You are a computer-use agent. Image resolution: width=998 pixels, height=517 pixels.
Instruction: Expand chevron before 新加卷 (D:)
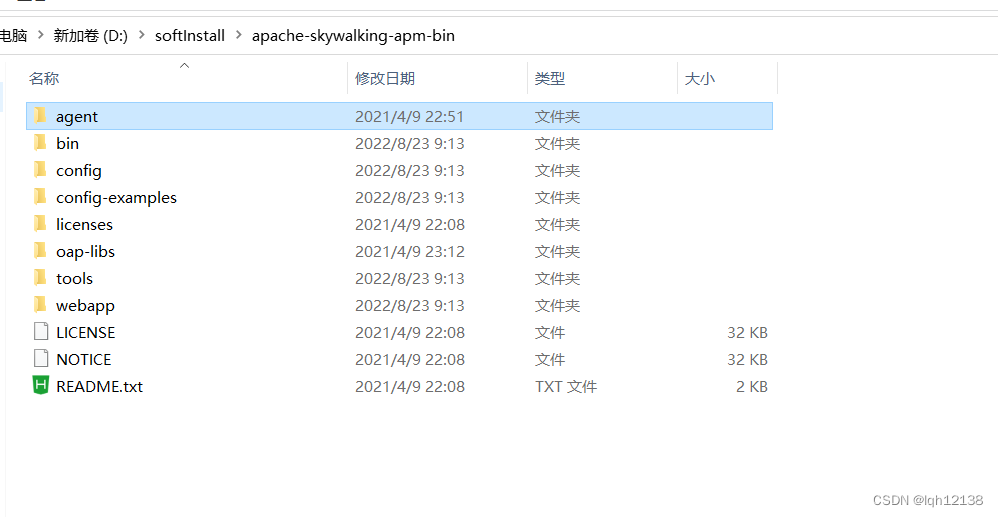point(41,36)
